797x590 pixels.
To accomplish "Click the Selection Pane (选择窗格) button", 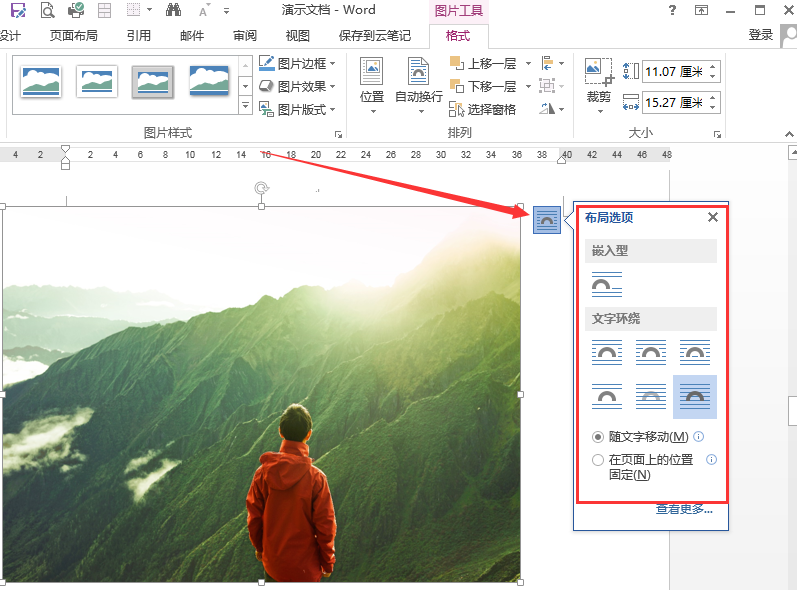I will point(482,109).
